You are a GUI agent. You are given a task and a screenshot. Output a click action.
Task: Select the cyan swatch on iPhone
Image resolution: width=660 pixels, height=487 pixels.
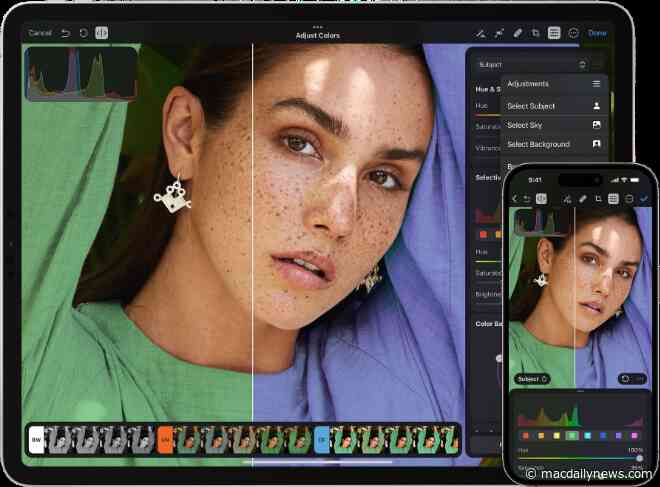click(x=588, y=436)
